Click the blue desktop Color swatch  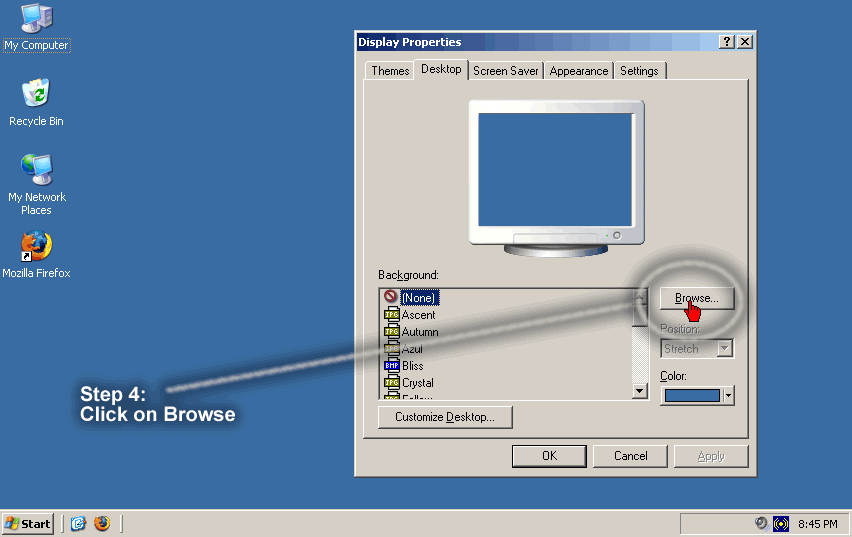[x=691, y=396]
